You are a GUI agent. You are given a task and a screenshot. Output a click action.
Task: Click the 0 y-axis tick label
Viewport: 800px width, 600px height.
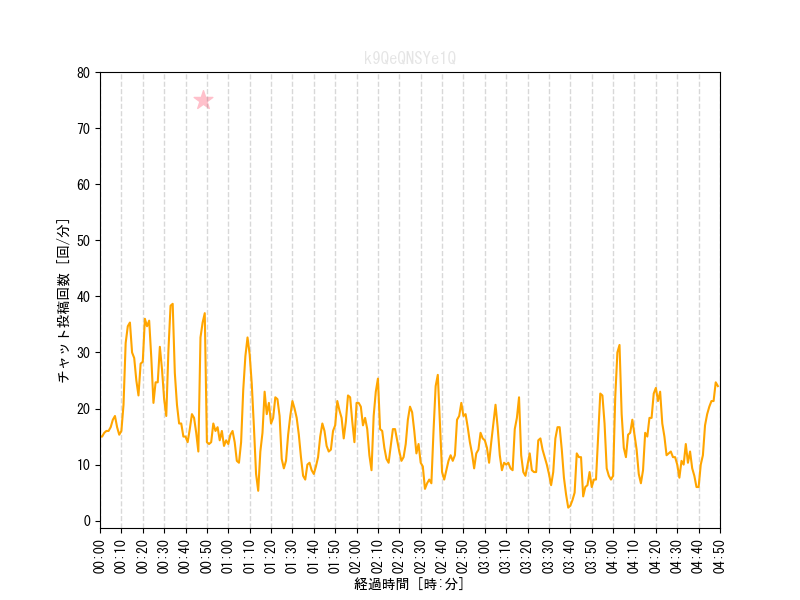click(x=87, y=521)
